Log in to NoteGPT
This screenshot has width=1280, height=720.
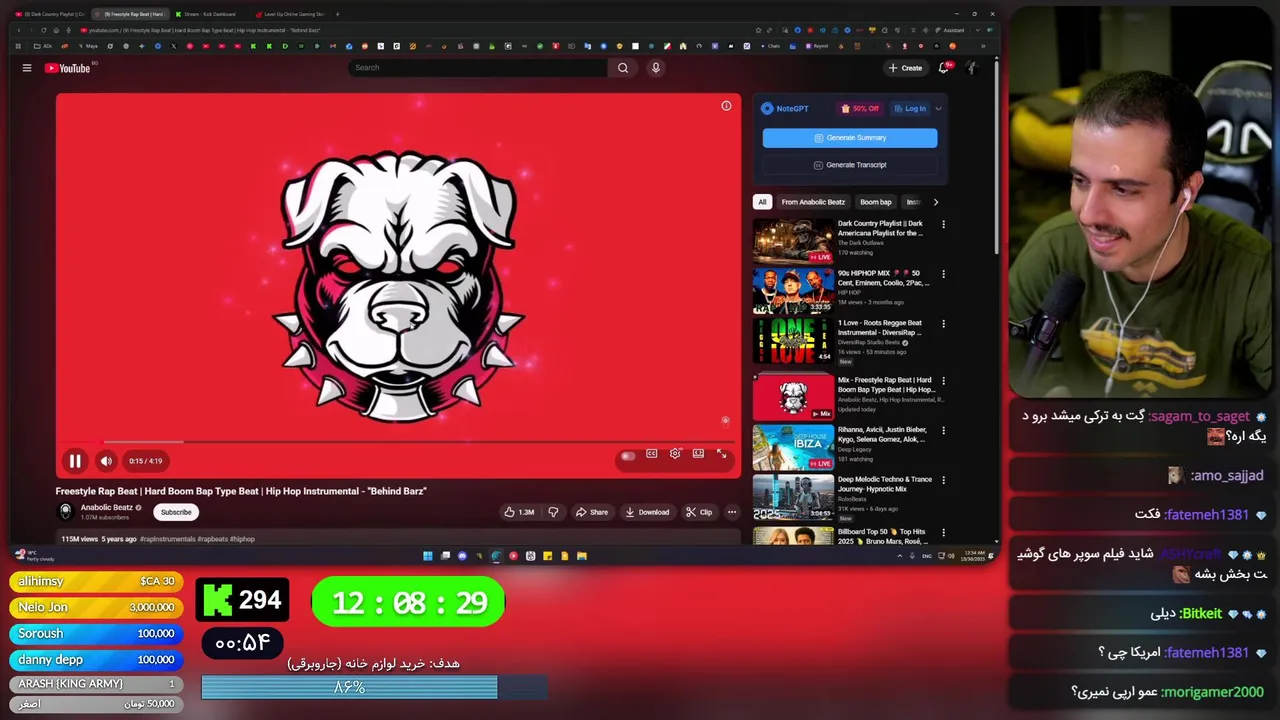click(910, 108)
